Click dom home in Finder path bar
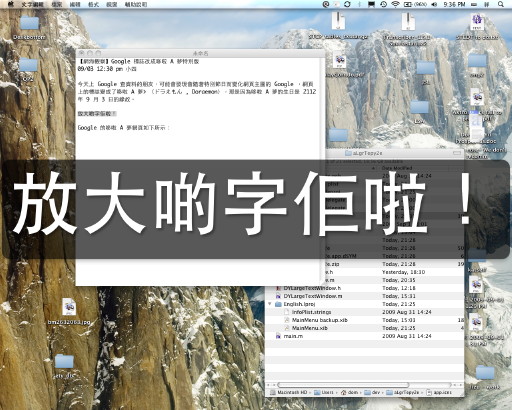 pyautogui.click(x=349, y=392)
